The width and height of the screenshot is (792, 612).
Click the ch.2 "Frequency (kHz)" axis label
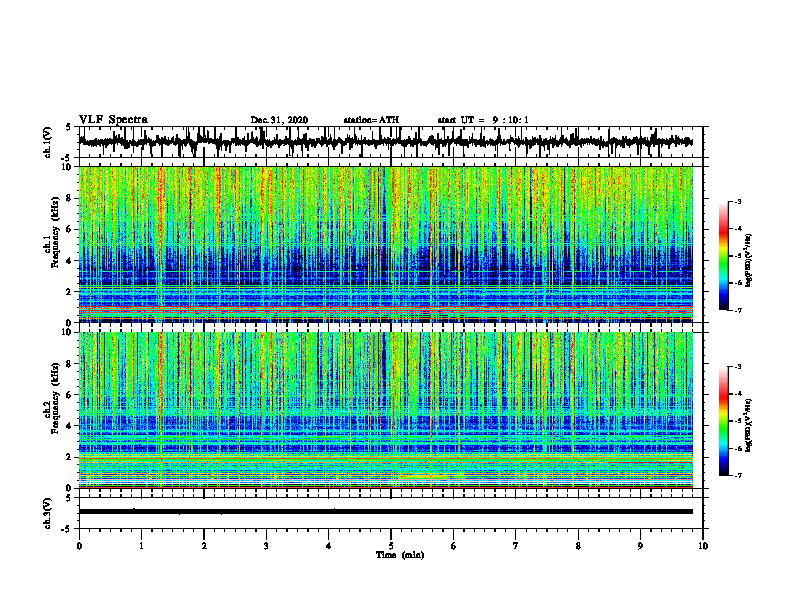click(55, 398)
